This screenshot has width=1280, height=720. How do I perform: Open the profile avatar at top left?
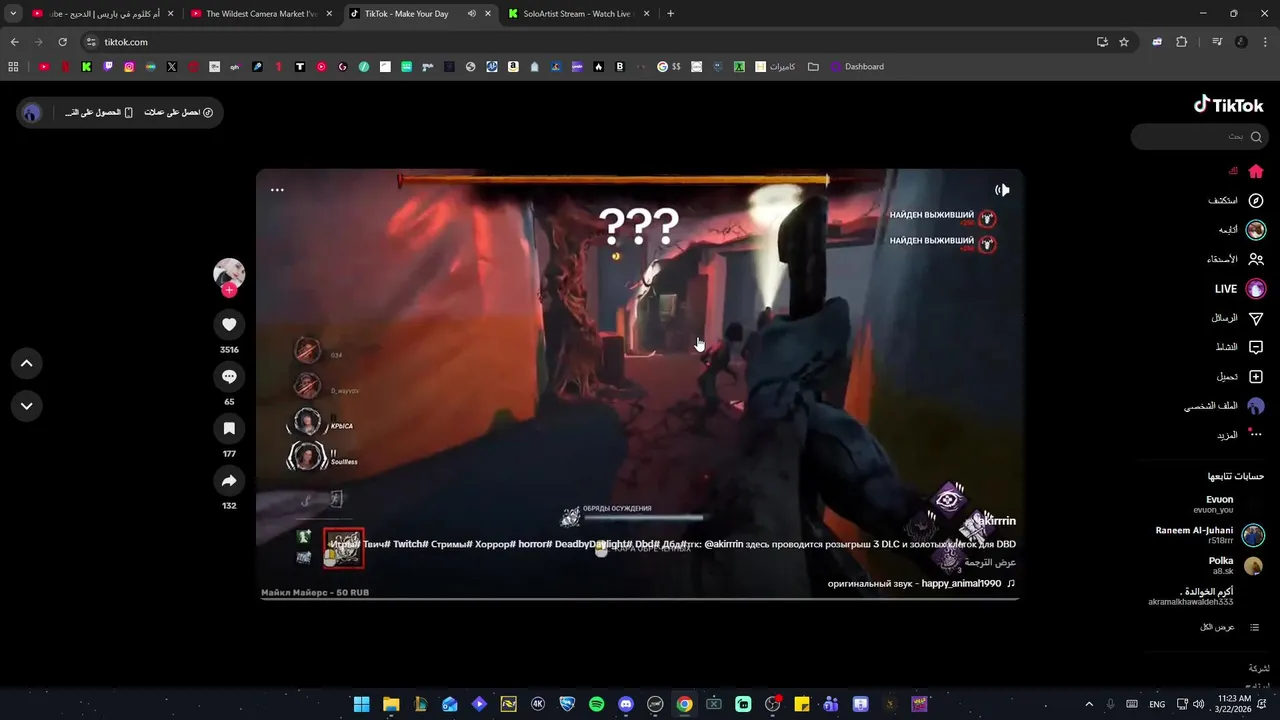[x=32, y=113]
